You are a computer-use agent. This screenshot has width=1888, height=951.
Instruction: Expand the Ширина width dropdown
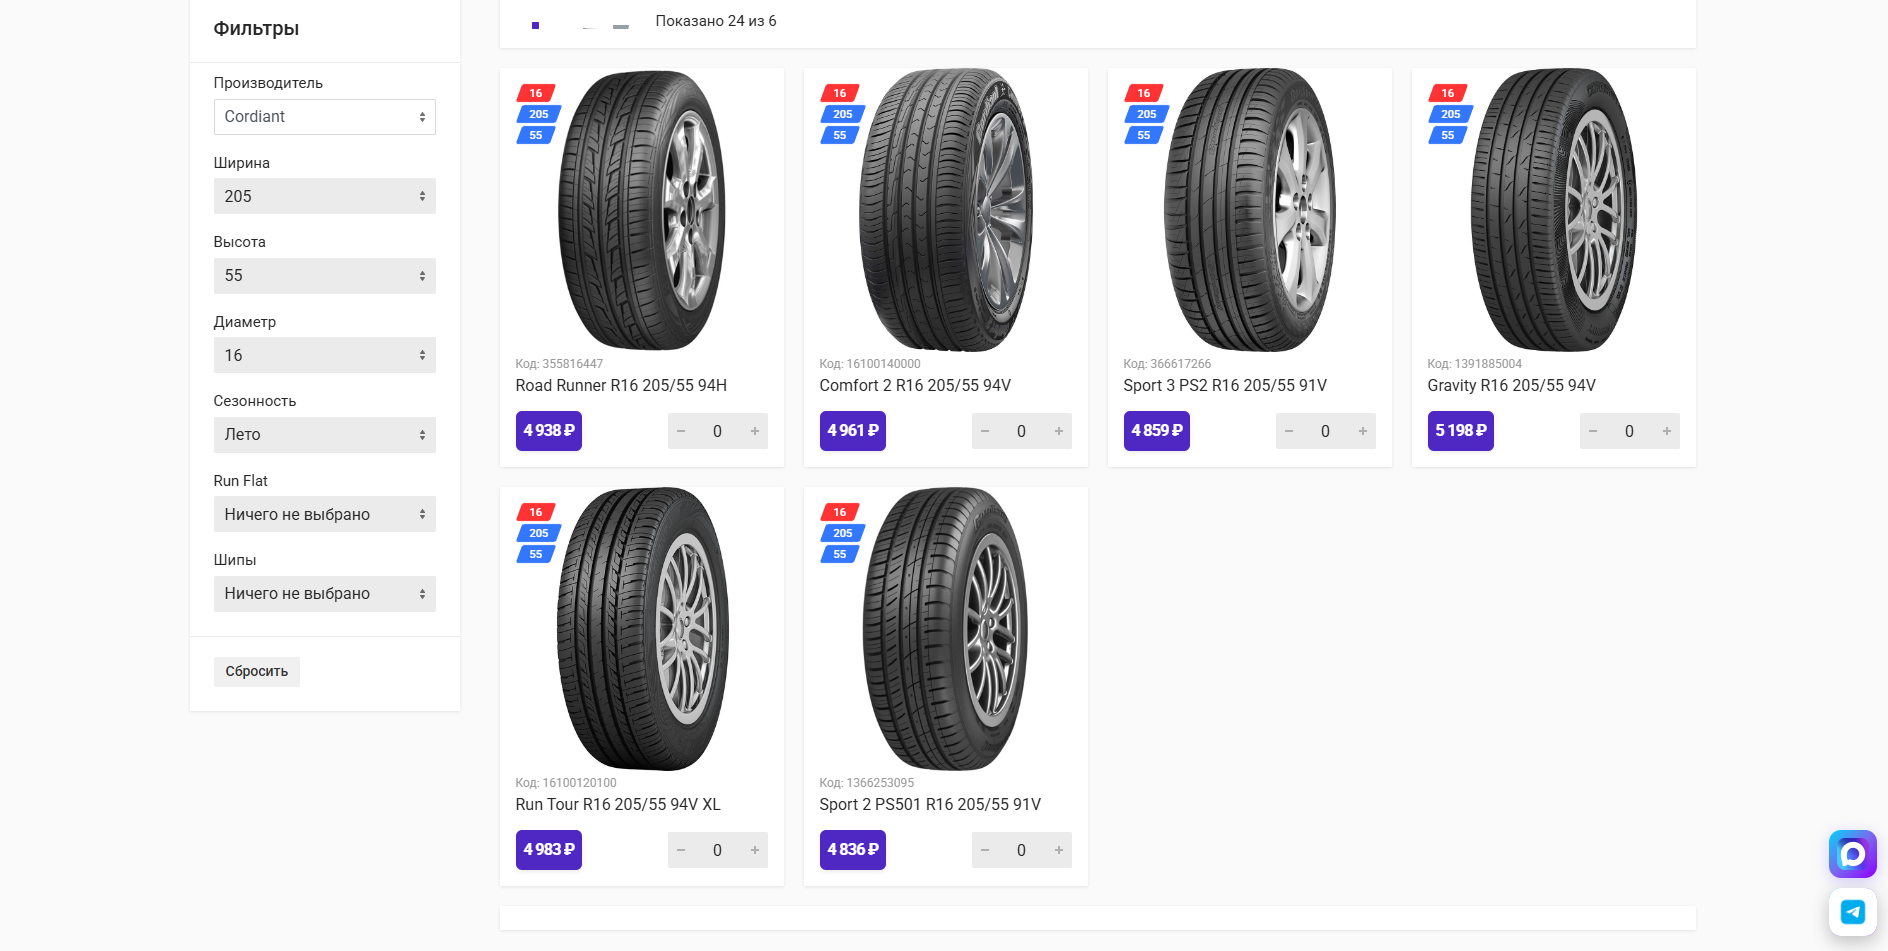325,196
